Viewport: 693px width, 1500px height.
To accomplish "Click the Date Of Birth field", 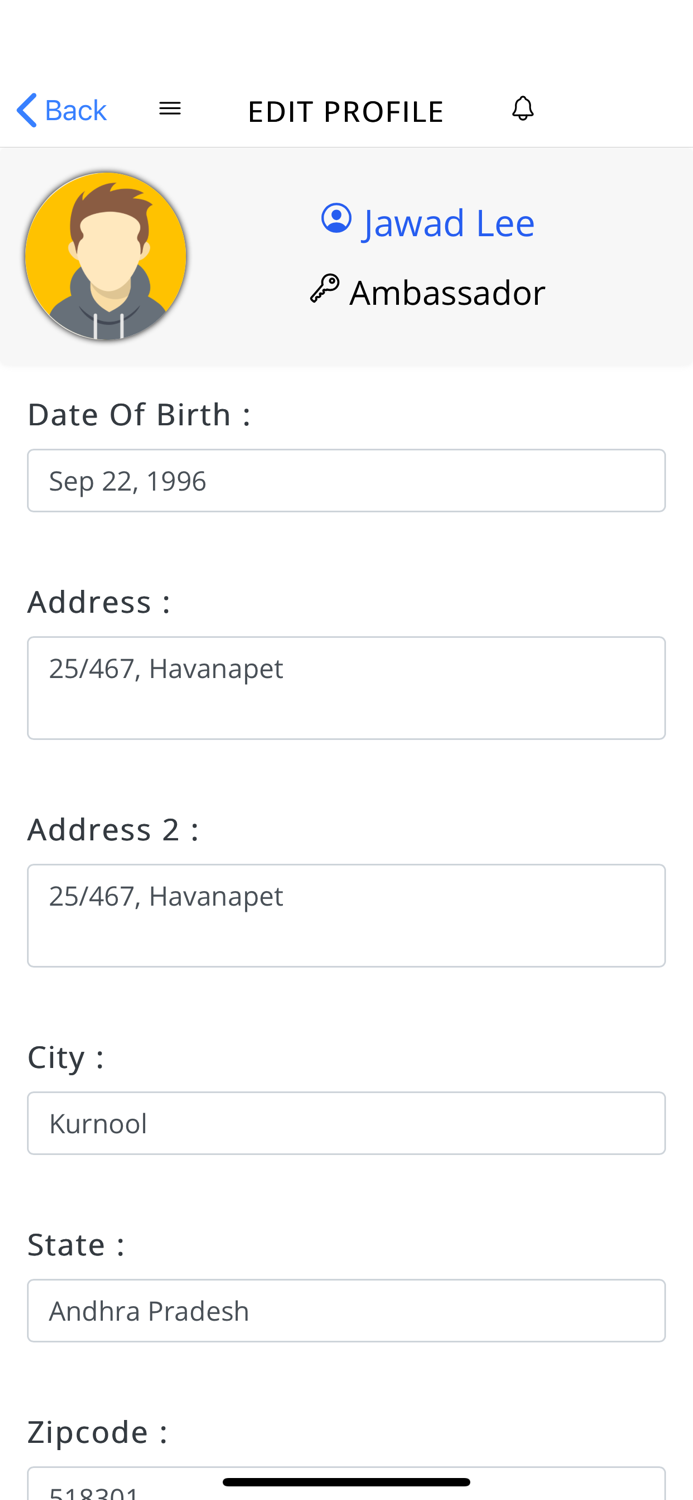I will [x=346, y=481].
